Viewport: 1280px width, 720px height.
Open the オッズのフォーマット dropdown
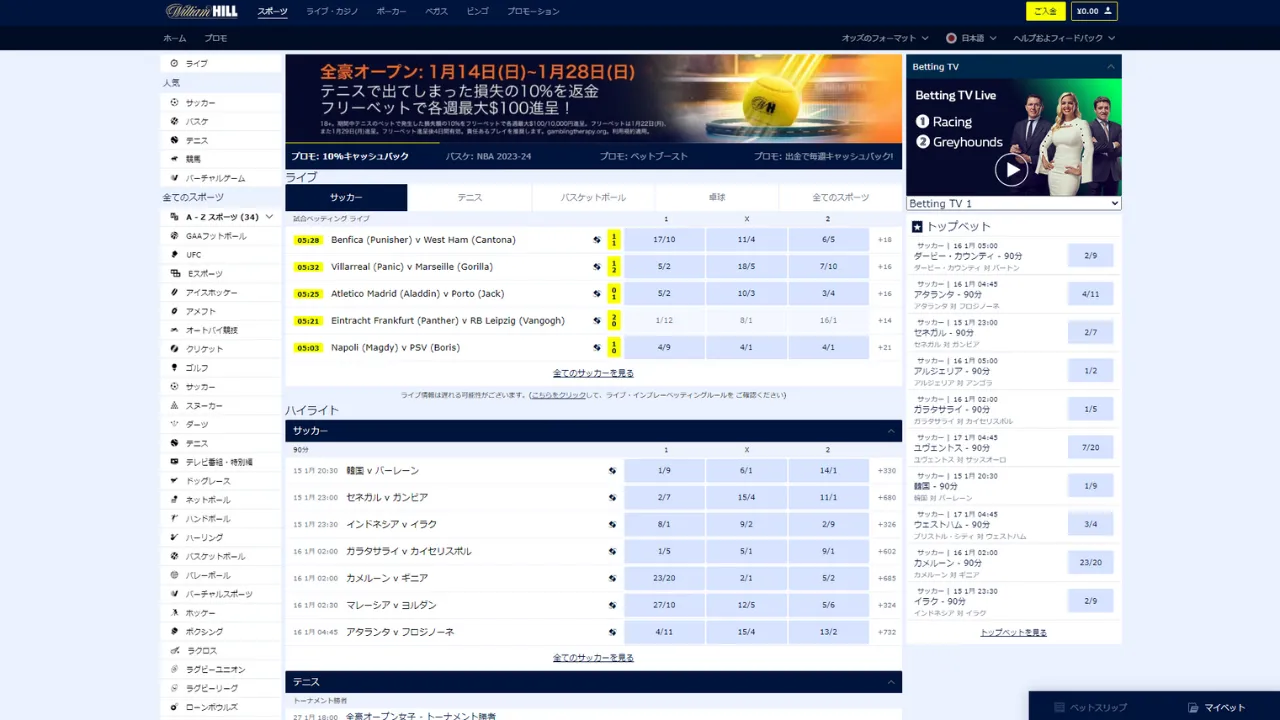[x=885, y=38]
